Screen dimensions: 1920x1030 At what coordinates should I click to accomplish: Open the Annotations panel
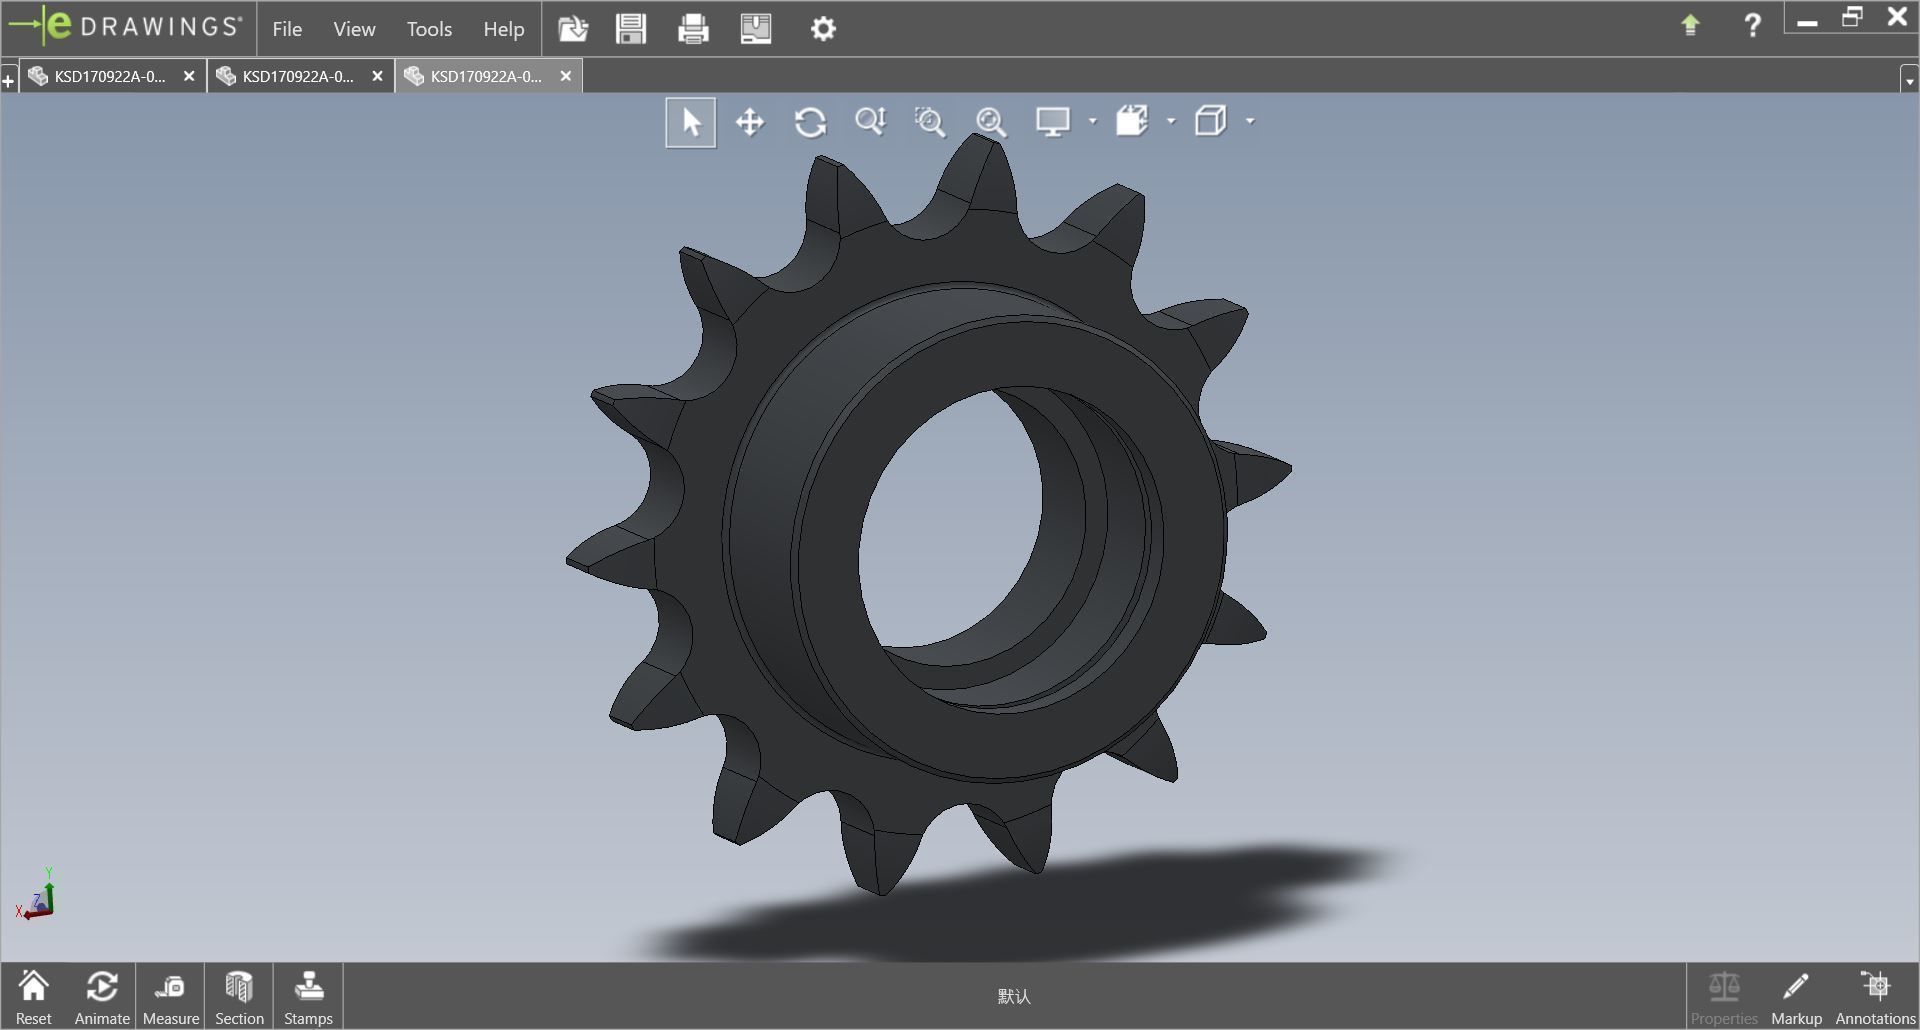pos(1875,997)
